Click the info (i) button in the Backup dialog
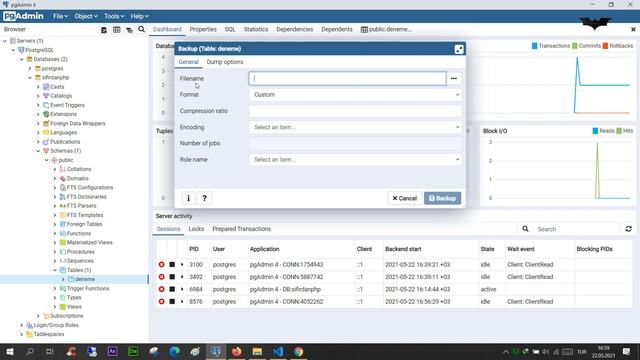 pos(188,198)
